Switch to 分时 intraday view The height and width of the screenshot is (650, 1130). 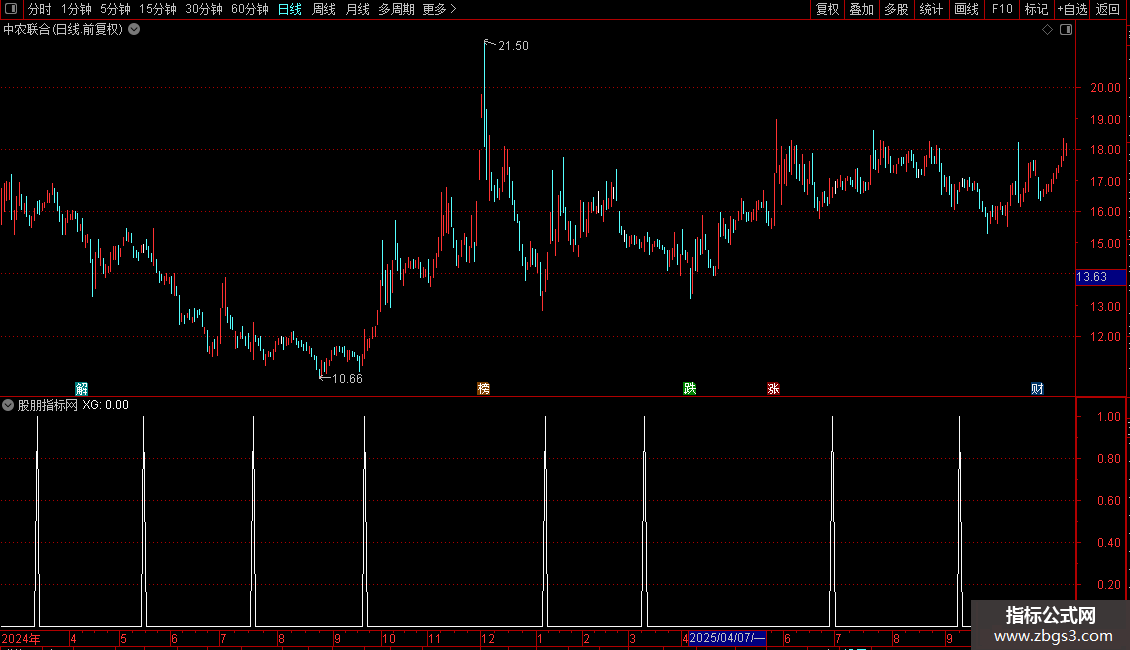[x=40, y=9]
